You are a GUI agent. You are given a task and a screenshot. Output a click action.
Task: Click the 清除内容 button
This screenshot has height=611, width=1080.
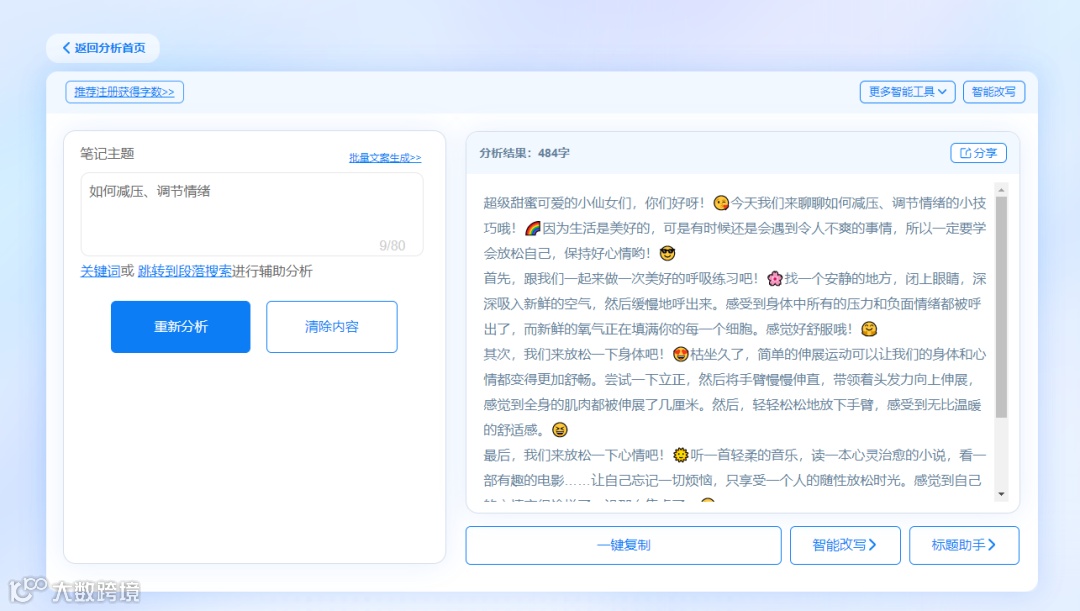[331, 327]
